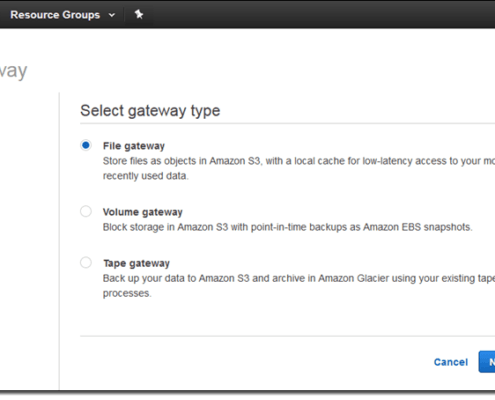Click the 'Block storage in Amazon S3' description
The image size is (495, 400).
click(288, 227)
